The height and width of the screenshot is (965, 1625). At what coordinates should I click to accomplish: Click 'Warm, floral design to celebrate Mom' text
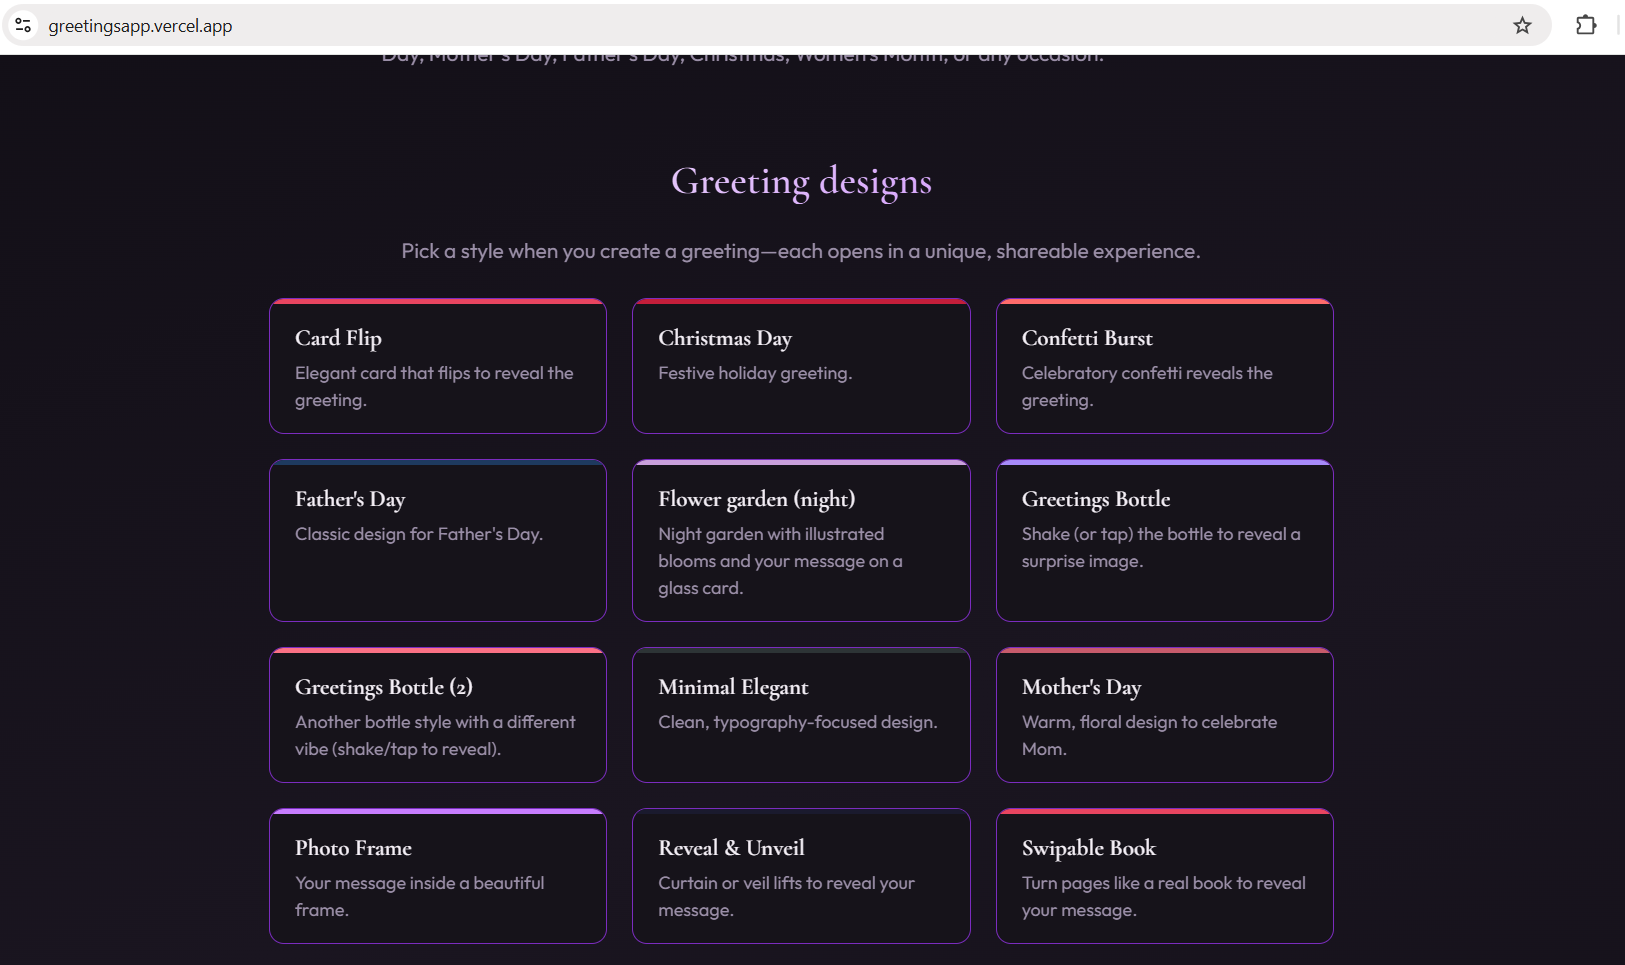tap(1149, 735)
